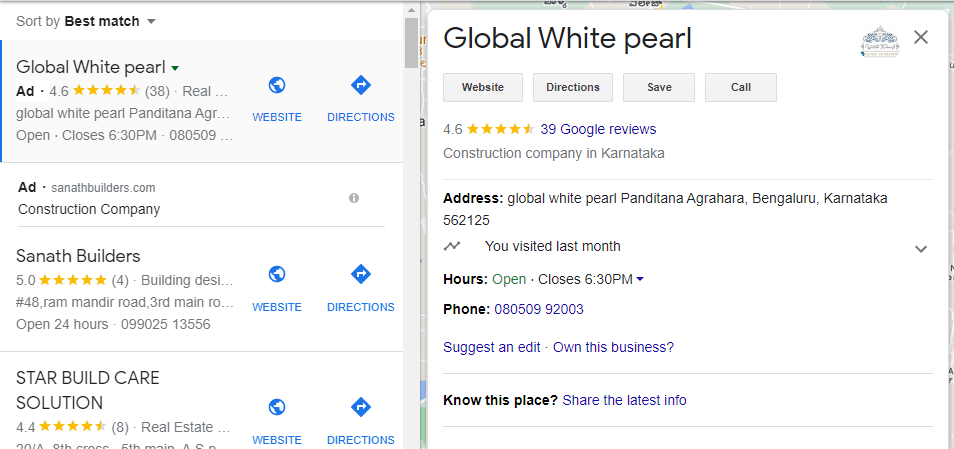This screenshot has height=449, width=954.
Task: Click phone number 080509 92003 link
Action: coord(538,309)
